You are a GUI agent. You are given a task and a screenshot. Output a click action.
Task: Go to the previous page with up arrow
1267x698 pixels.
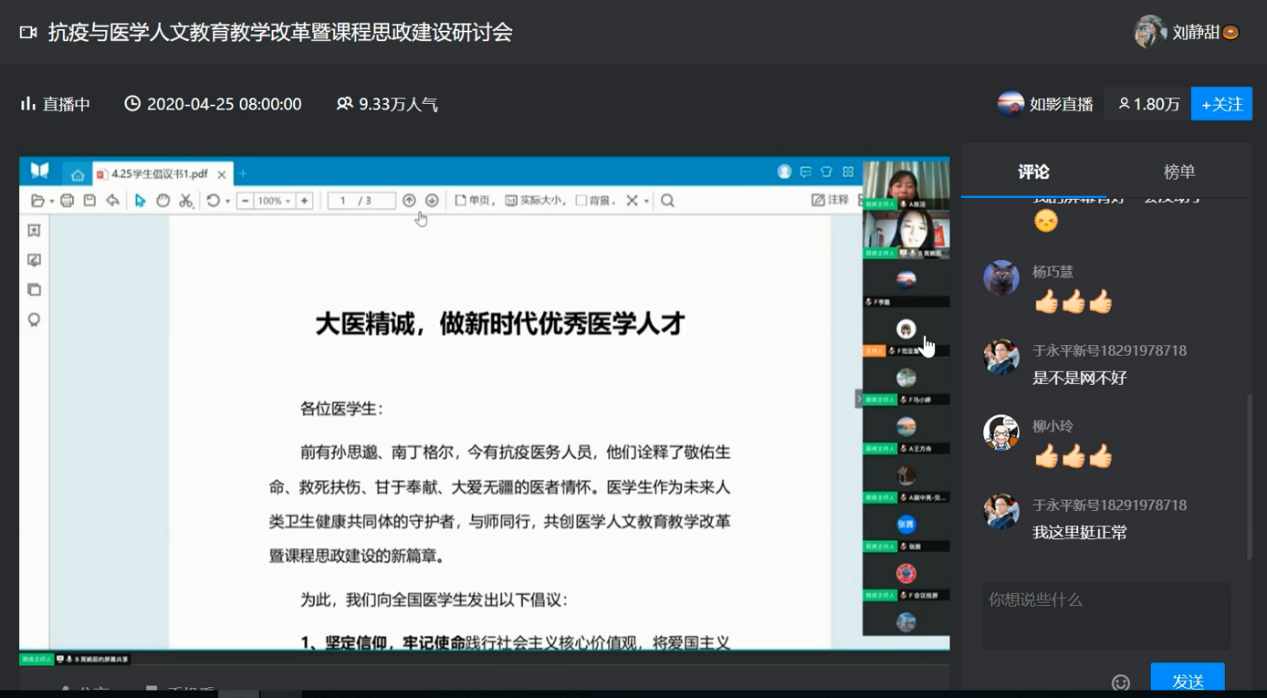(x=409, y=201)
